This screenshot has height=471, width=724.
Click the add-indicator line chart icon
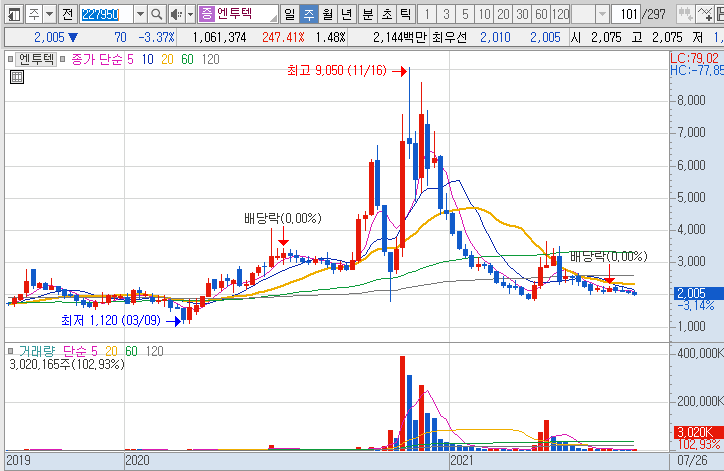705,14
